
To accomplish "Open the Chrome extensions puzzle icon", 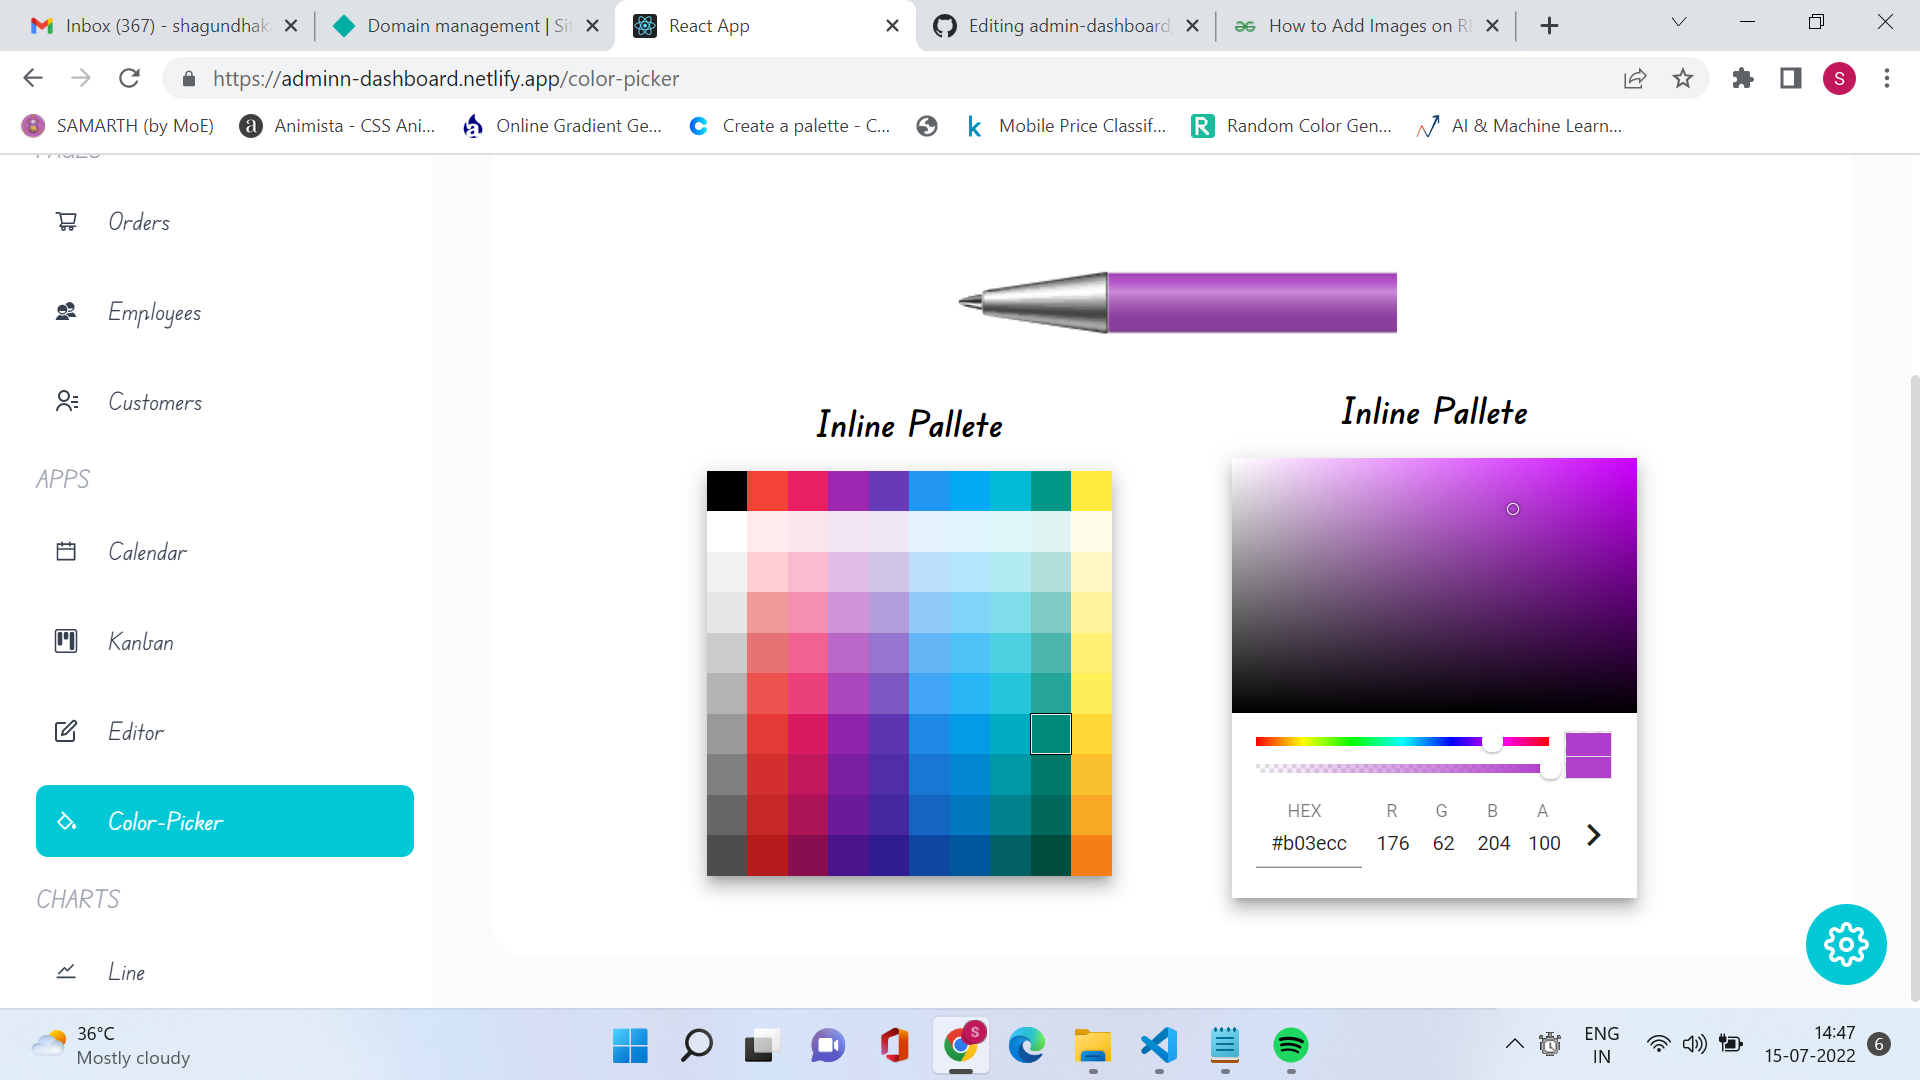I will pos(1742,78).
